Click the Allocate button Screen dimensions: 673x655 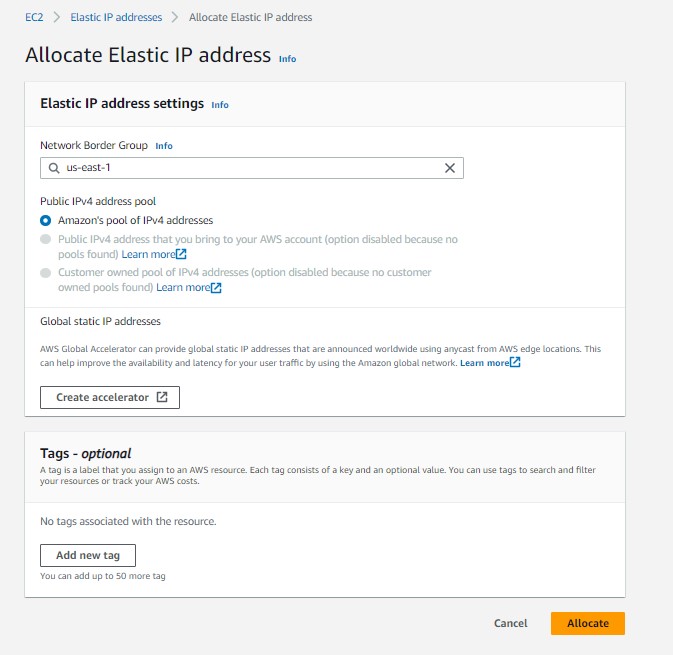tap(587, 623)
